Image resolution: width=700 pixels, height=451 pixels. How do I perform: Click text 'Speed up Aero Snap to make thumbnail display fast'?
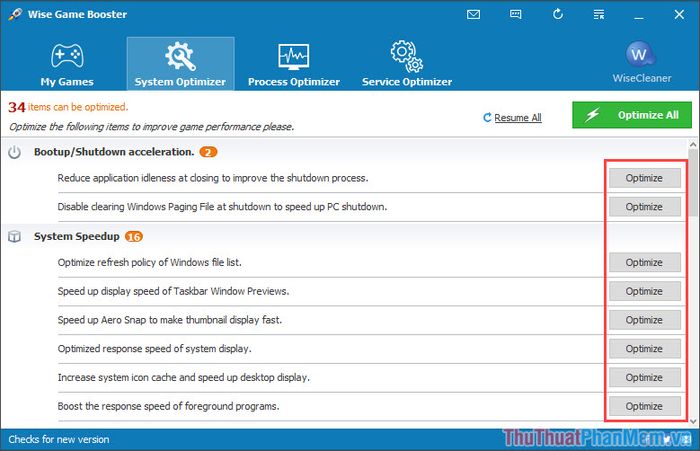click(x=170, y=320)
